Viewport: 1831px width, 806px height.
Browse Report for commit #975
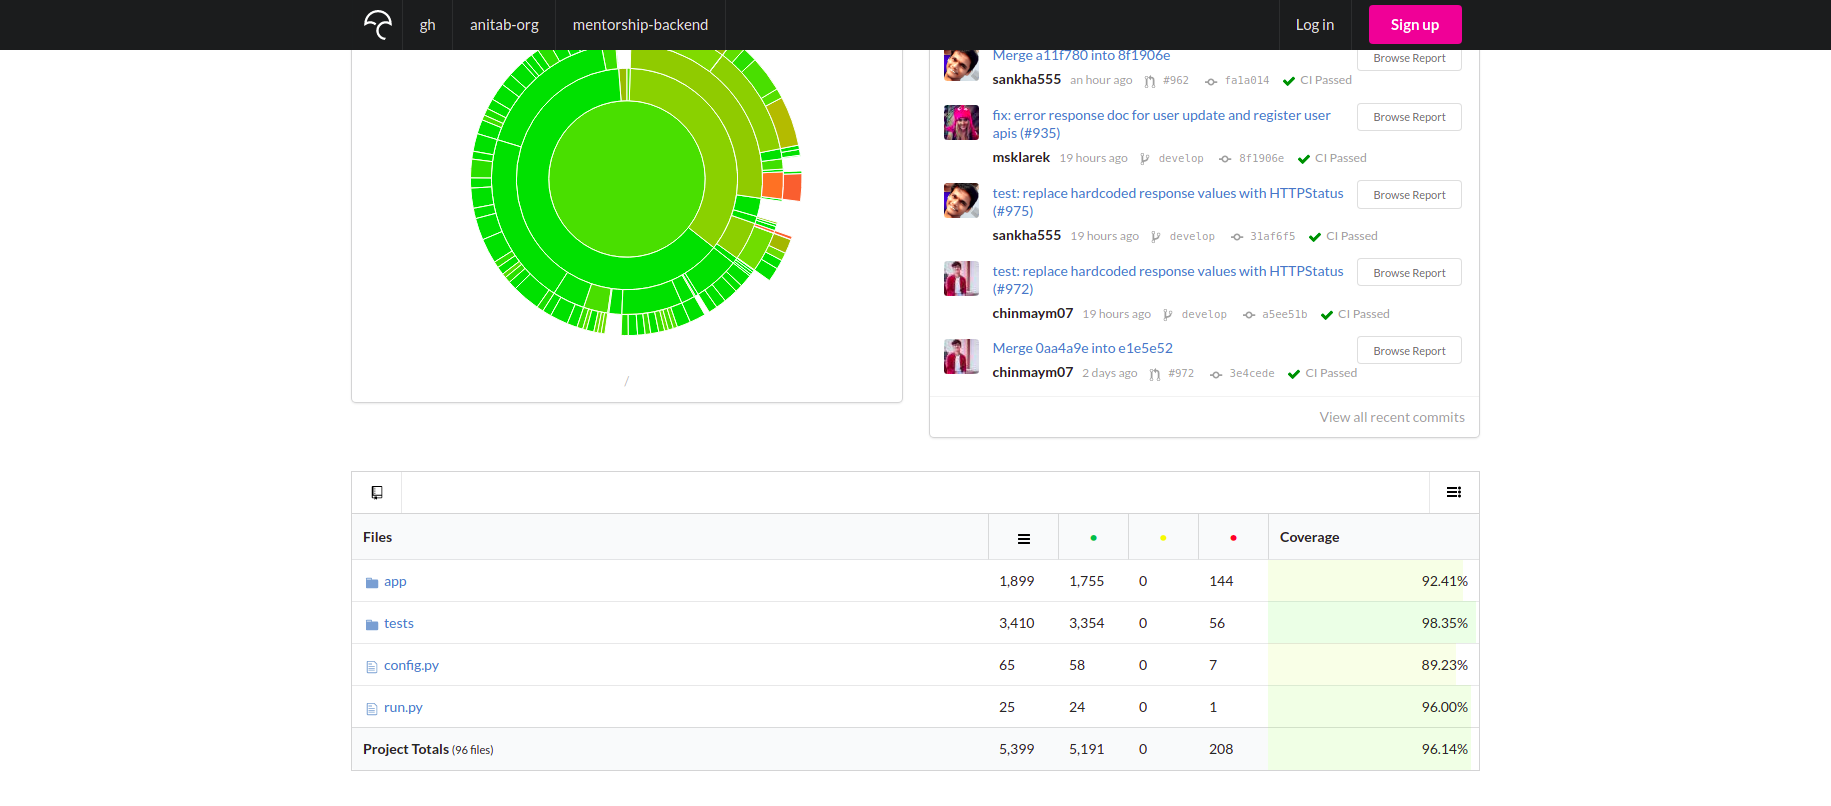point(1409,195)
